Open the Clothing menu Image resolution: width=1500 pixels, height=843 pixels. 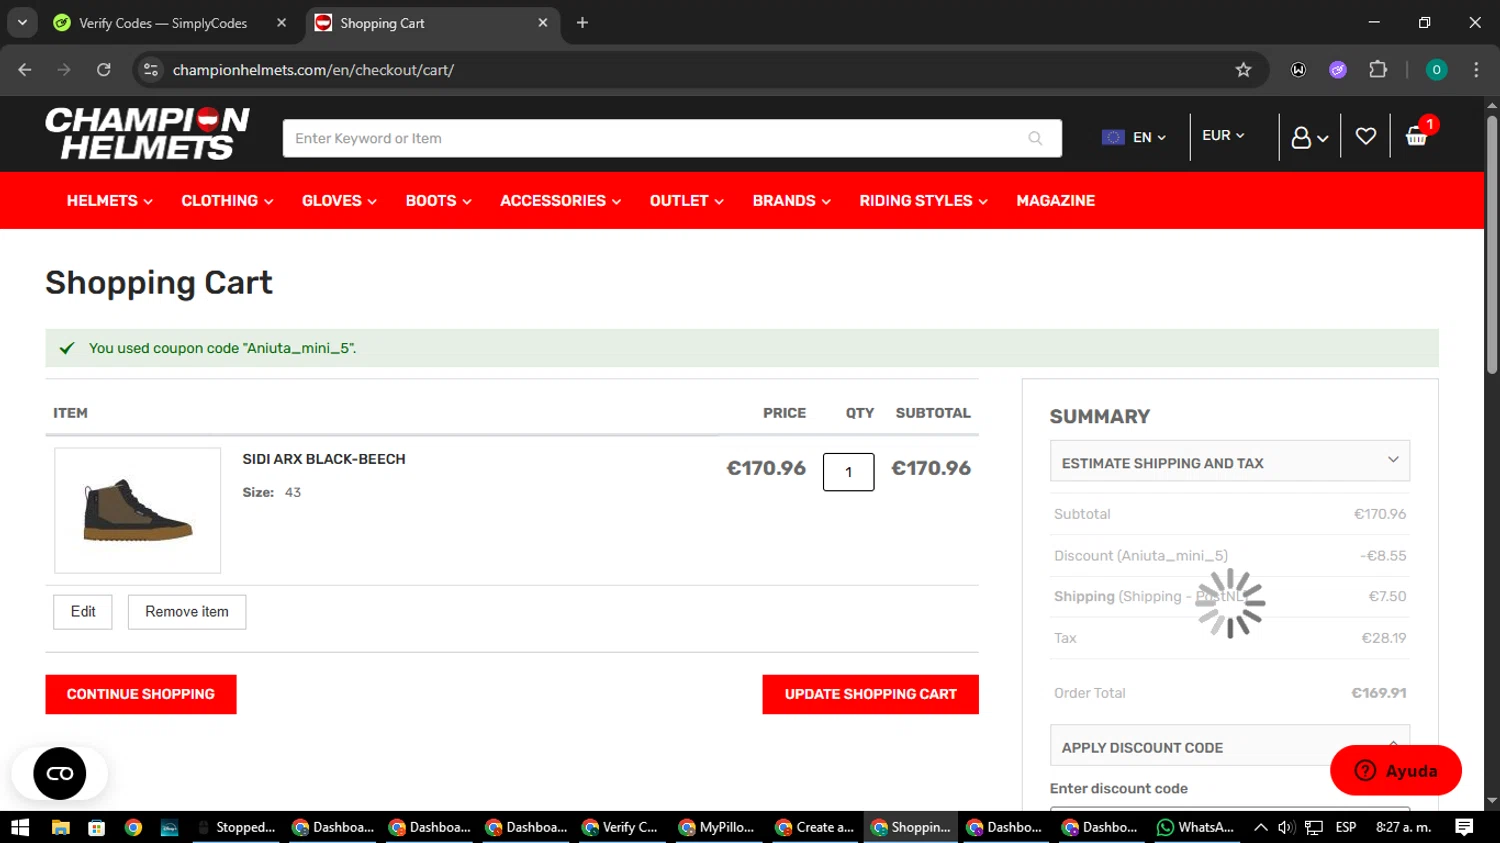click(227, 201)
